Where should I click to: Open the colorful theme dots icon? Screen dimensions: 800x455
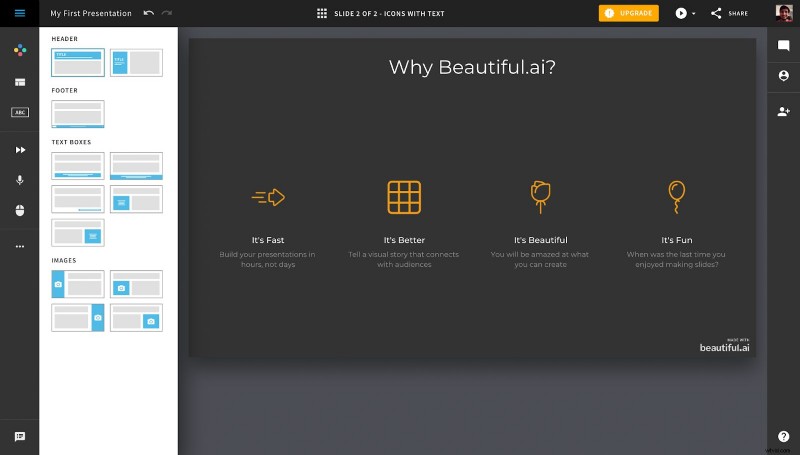click(20, 49)
